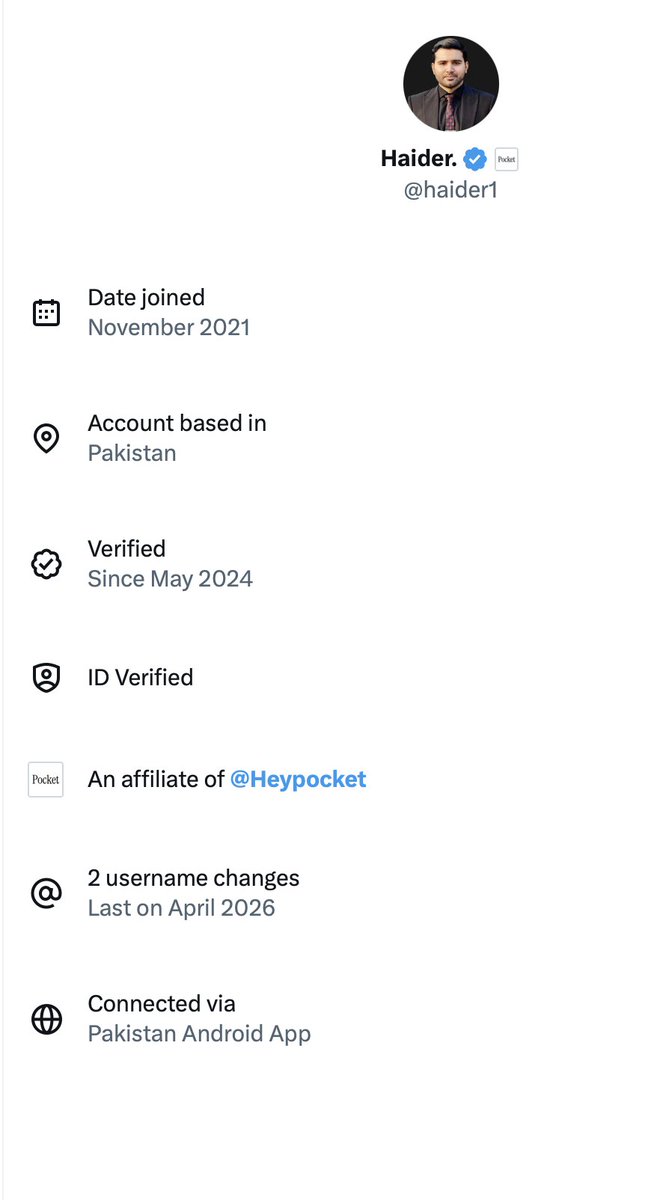The image size is (651, 1200).
Task: Click the location pin icon
Action: point(46,438)
